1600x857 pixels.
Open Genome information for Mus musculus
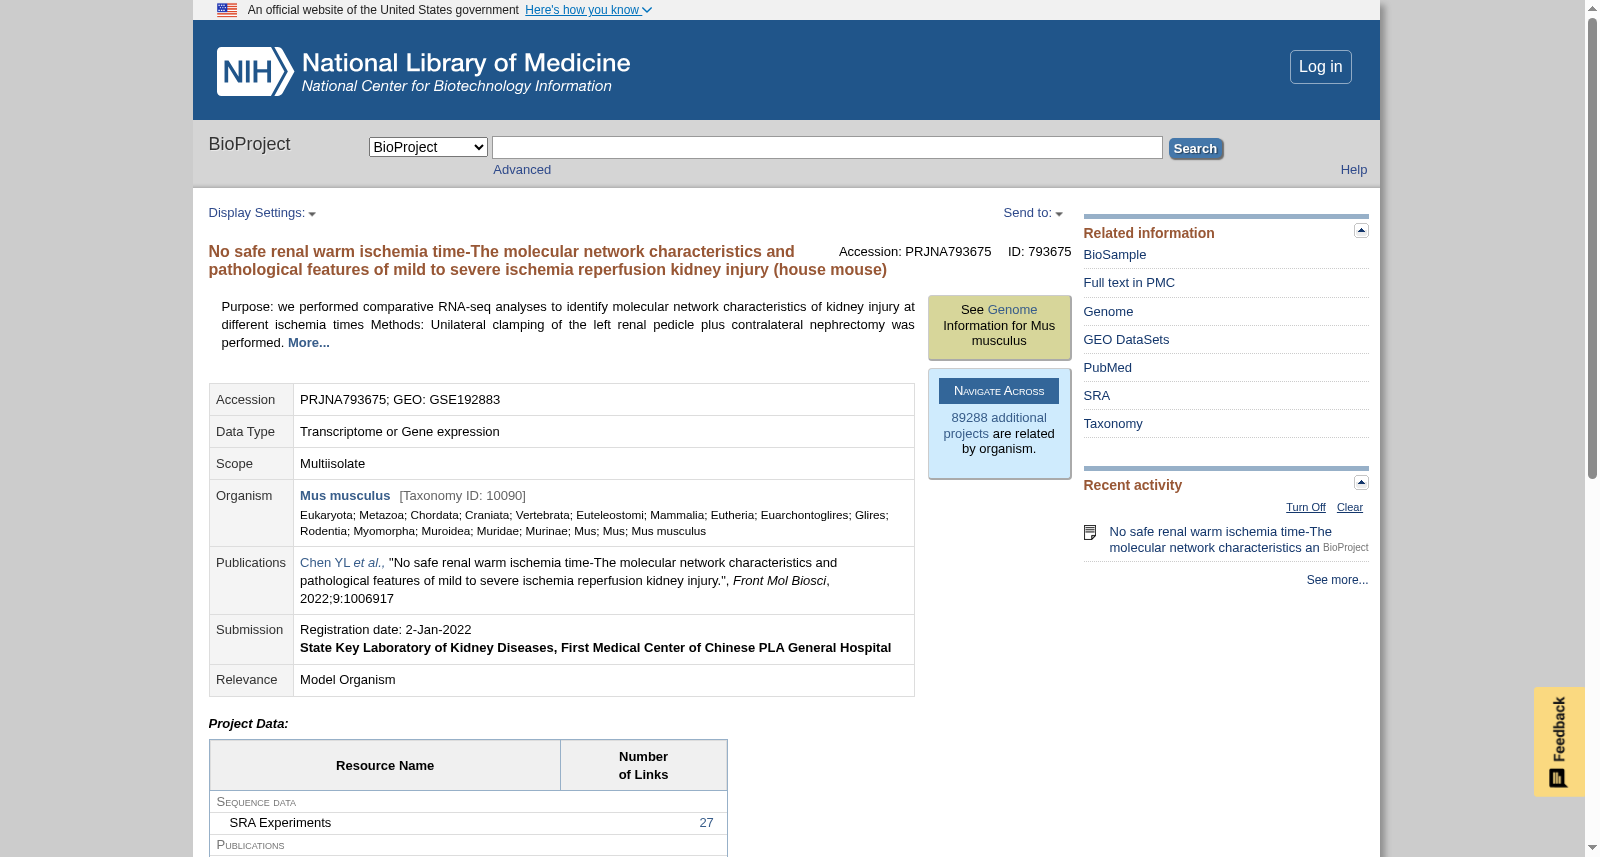tap(1012, 310)
